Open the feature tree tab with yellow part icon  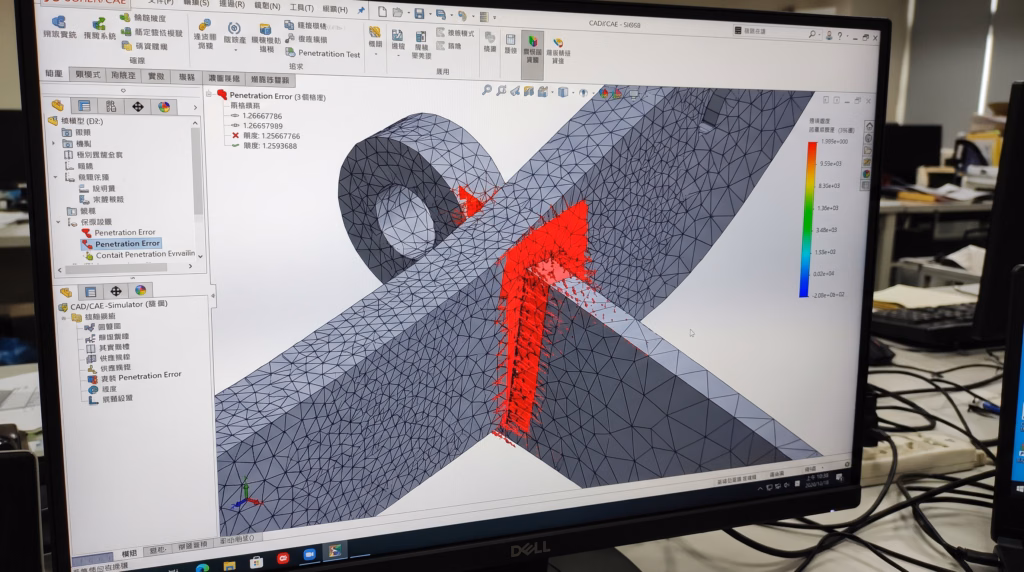click(58, 105)
